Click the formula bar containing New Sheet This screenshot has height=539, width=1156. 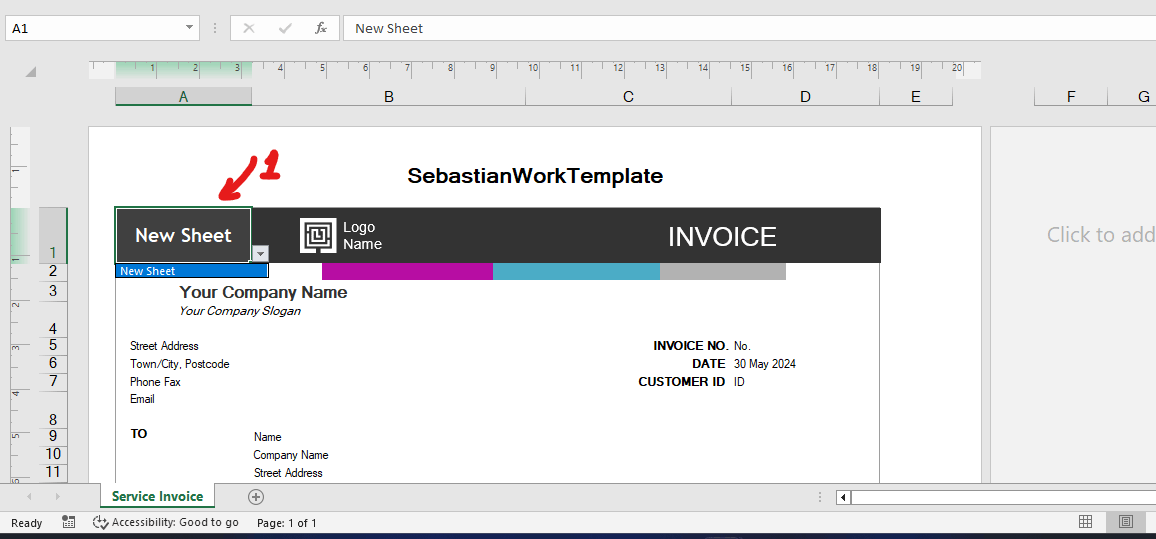pyautogui.click(x=749, y=28)
